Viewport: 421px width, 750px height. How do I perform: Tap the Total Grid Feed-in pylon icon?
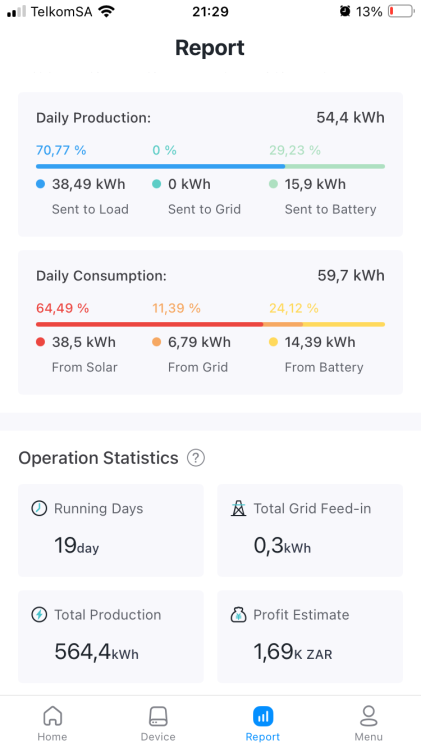coord(238,508)
